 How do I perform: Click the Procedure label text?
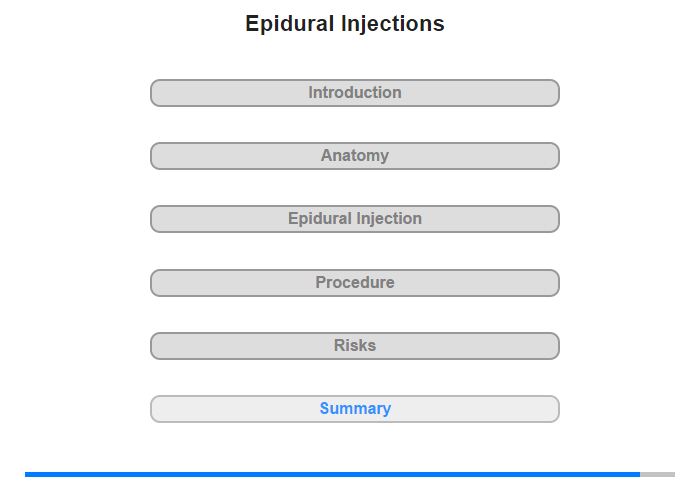355,283
